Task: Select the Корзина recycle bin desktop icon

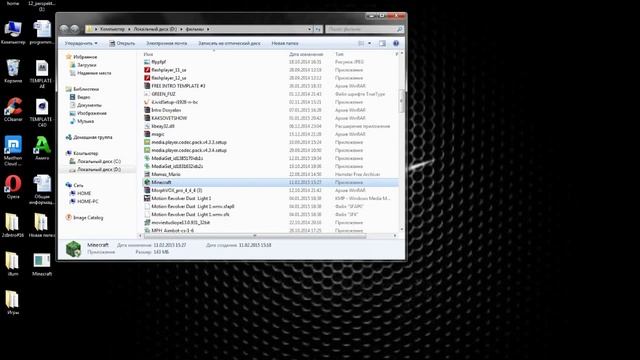Action: click(13, 71)
